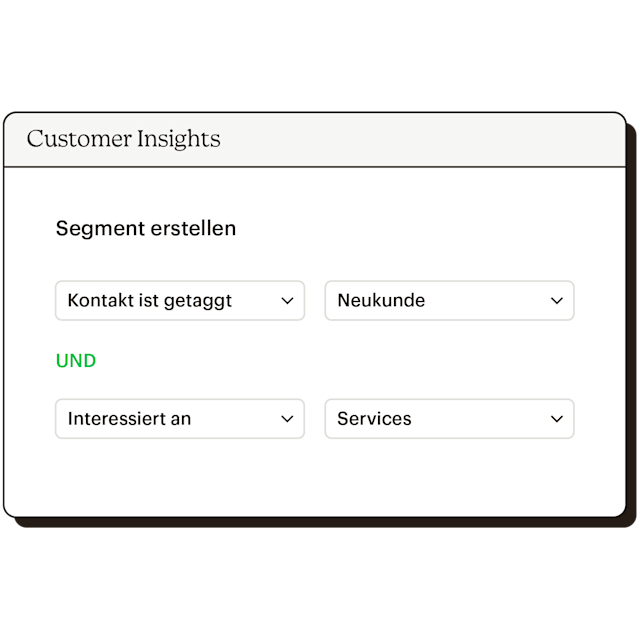The image size is (640, 640).
Task: Click the chevron arrow next to "Neukunde"
Action: [x=557, y=301]
